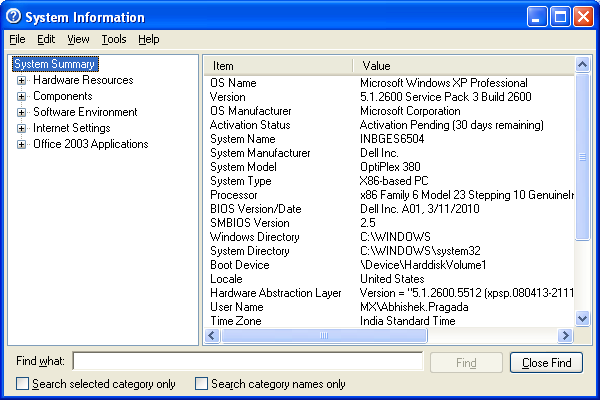Select the User Name row
Image resolution: width=600 pixels, height=400 pixels.
(390, 307)
